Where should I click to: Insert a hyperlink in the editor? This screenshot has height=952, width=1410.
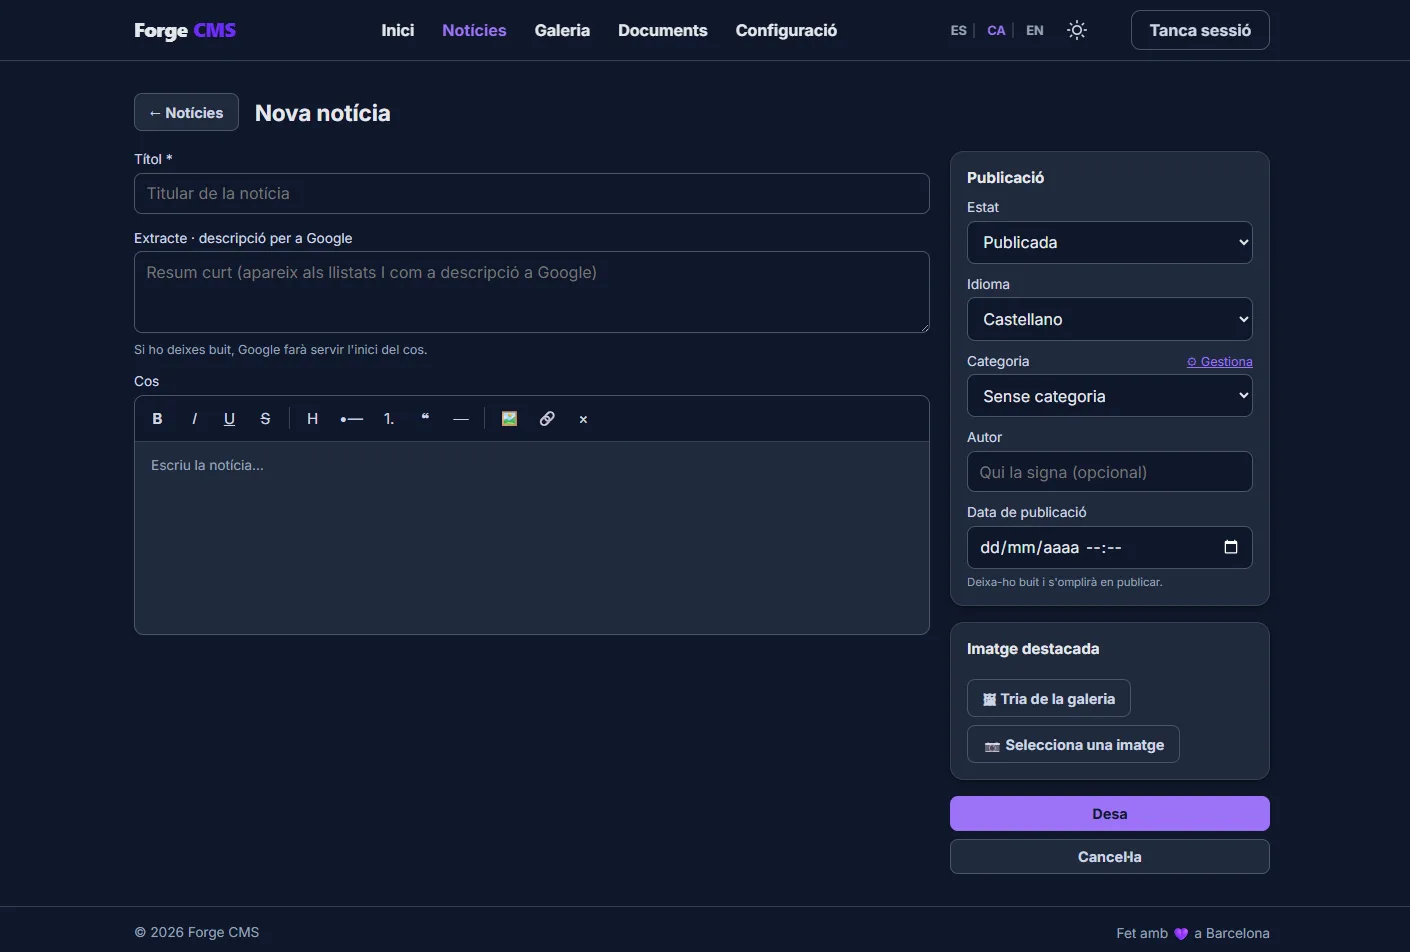pos(547,419)
